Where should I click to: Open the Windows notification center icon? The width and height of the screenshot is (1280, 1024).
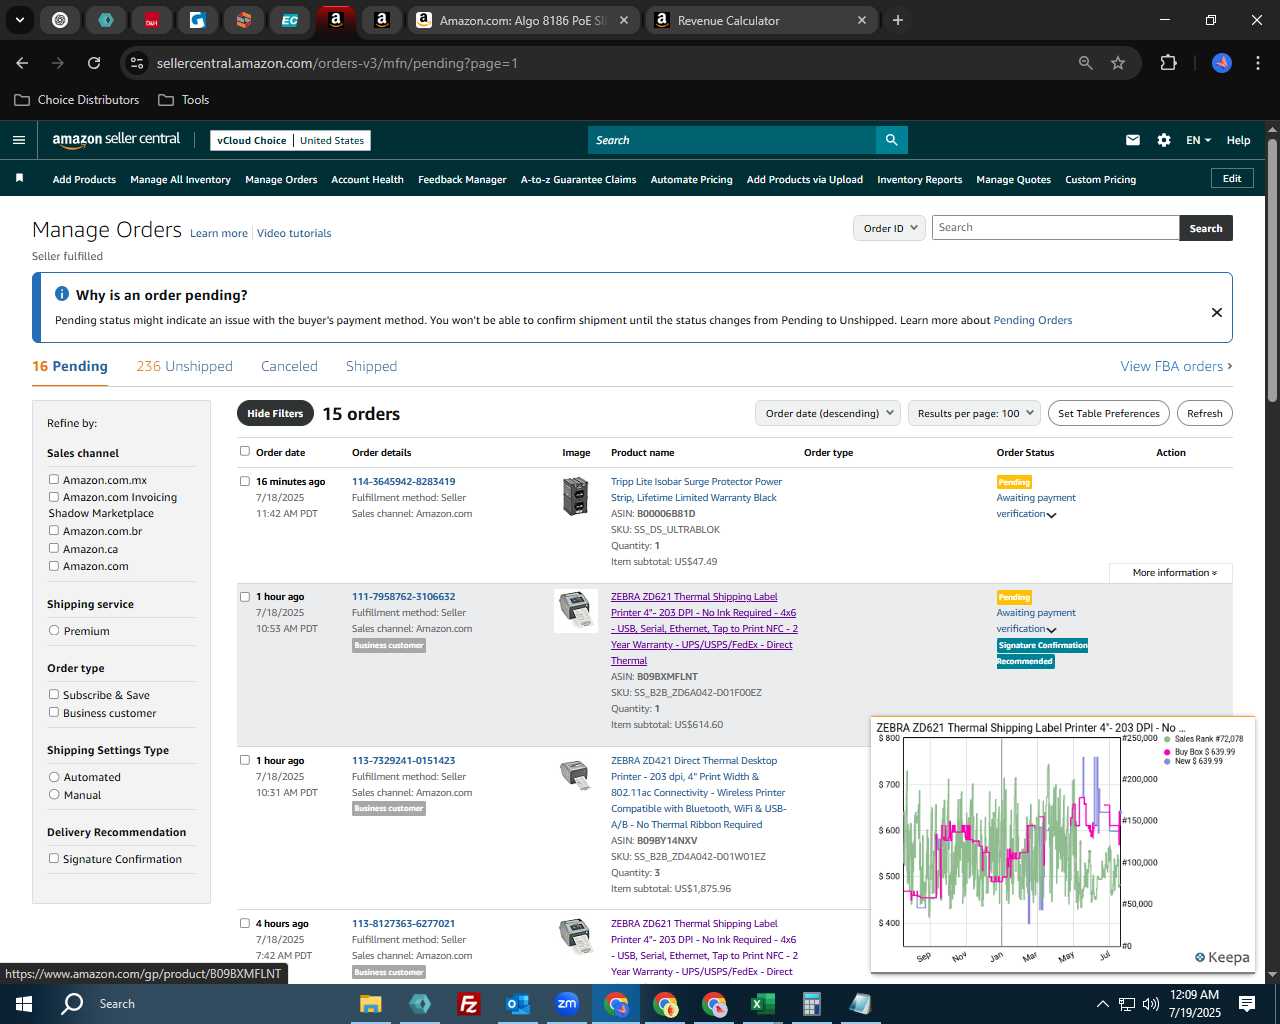[x=1247, y=1004]
